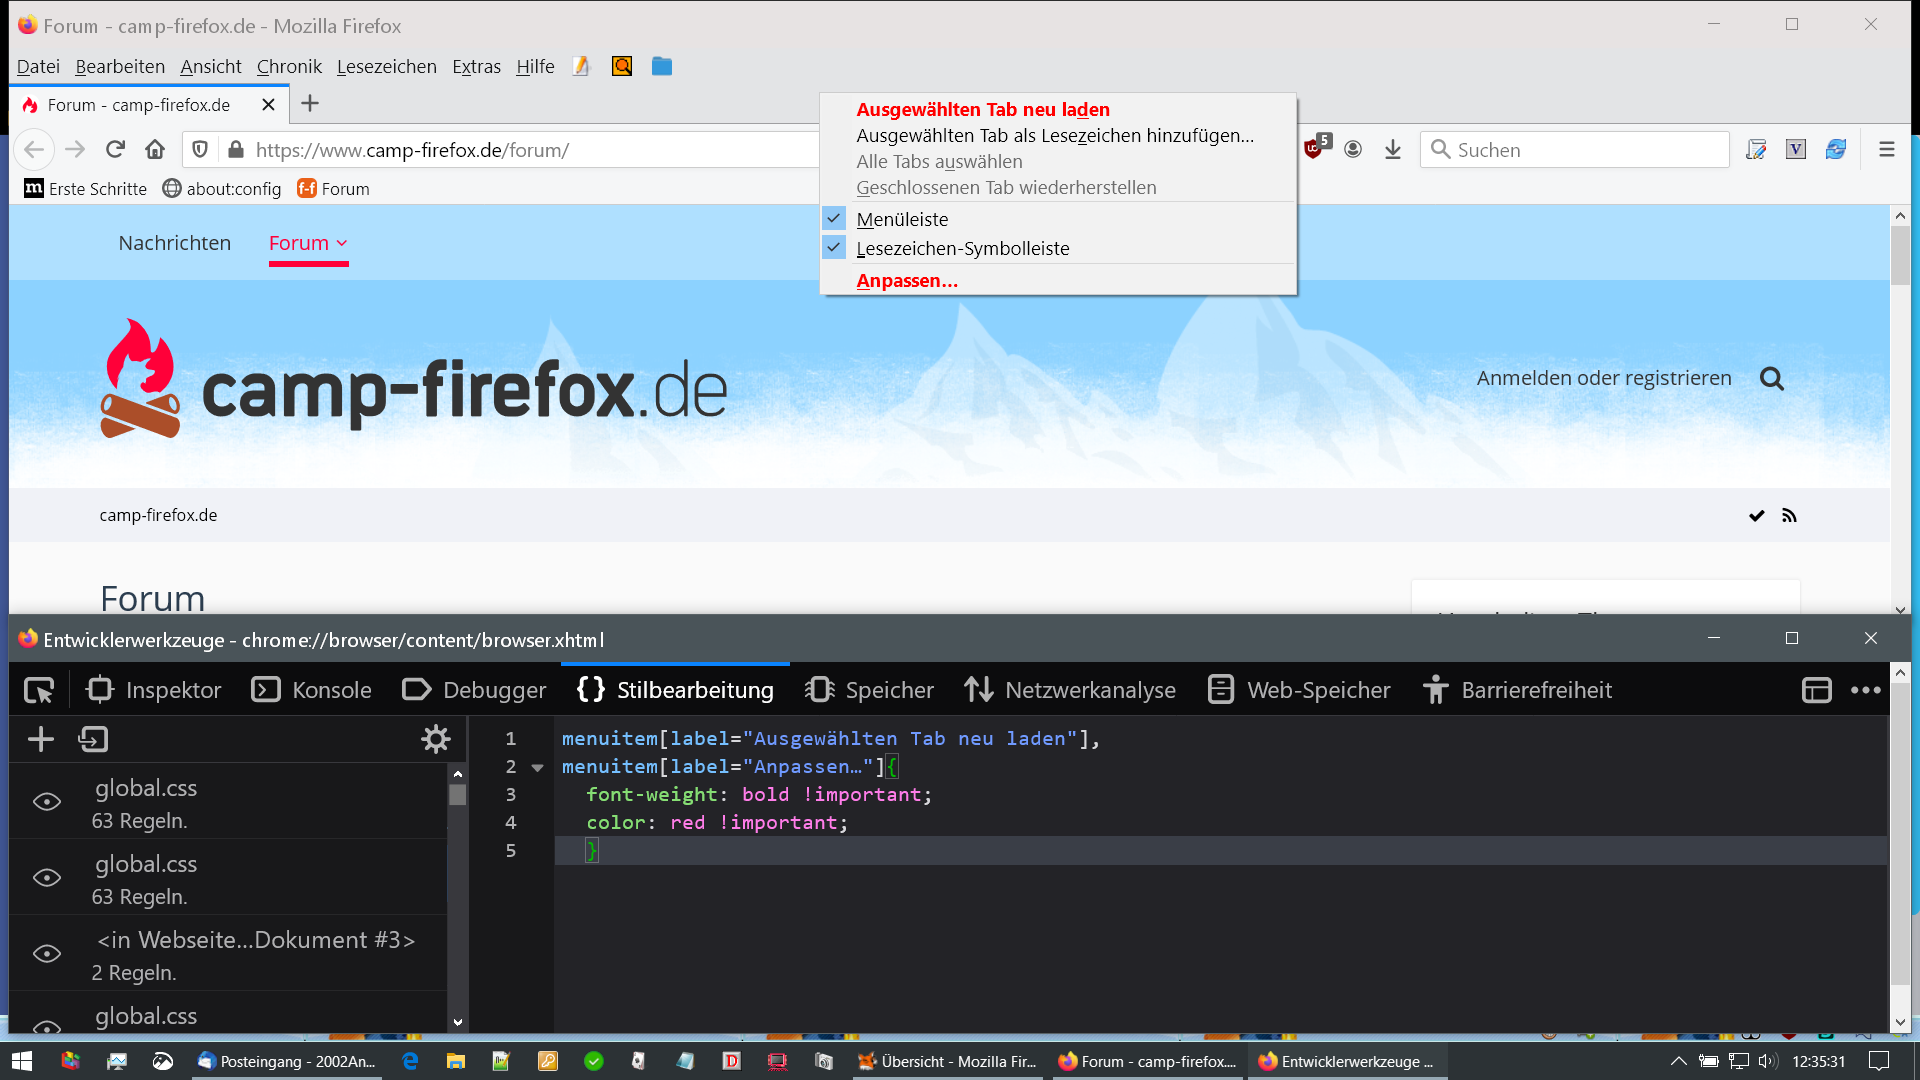
Task: Uncheck Lesezeichen-Symbolleiste option
Action: click(x=962, y=248)
